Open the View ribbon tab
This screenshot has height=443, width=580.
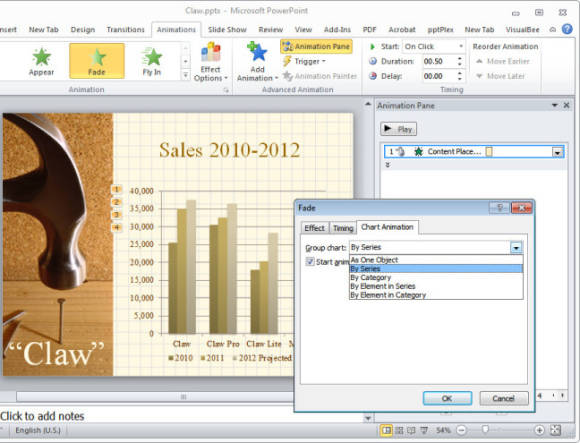pyautogui.click(x=303, y=30)
